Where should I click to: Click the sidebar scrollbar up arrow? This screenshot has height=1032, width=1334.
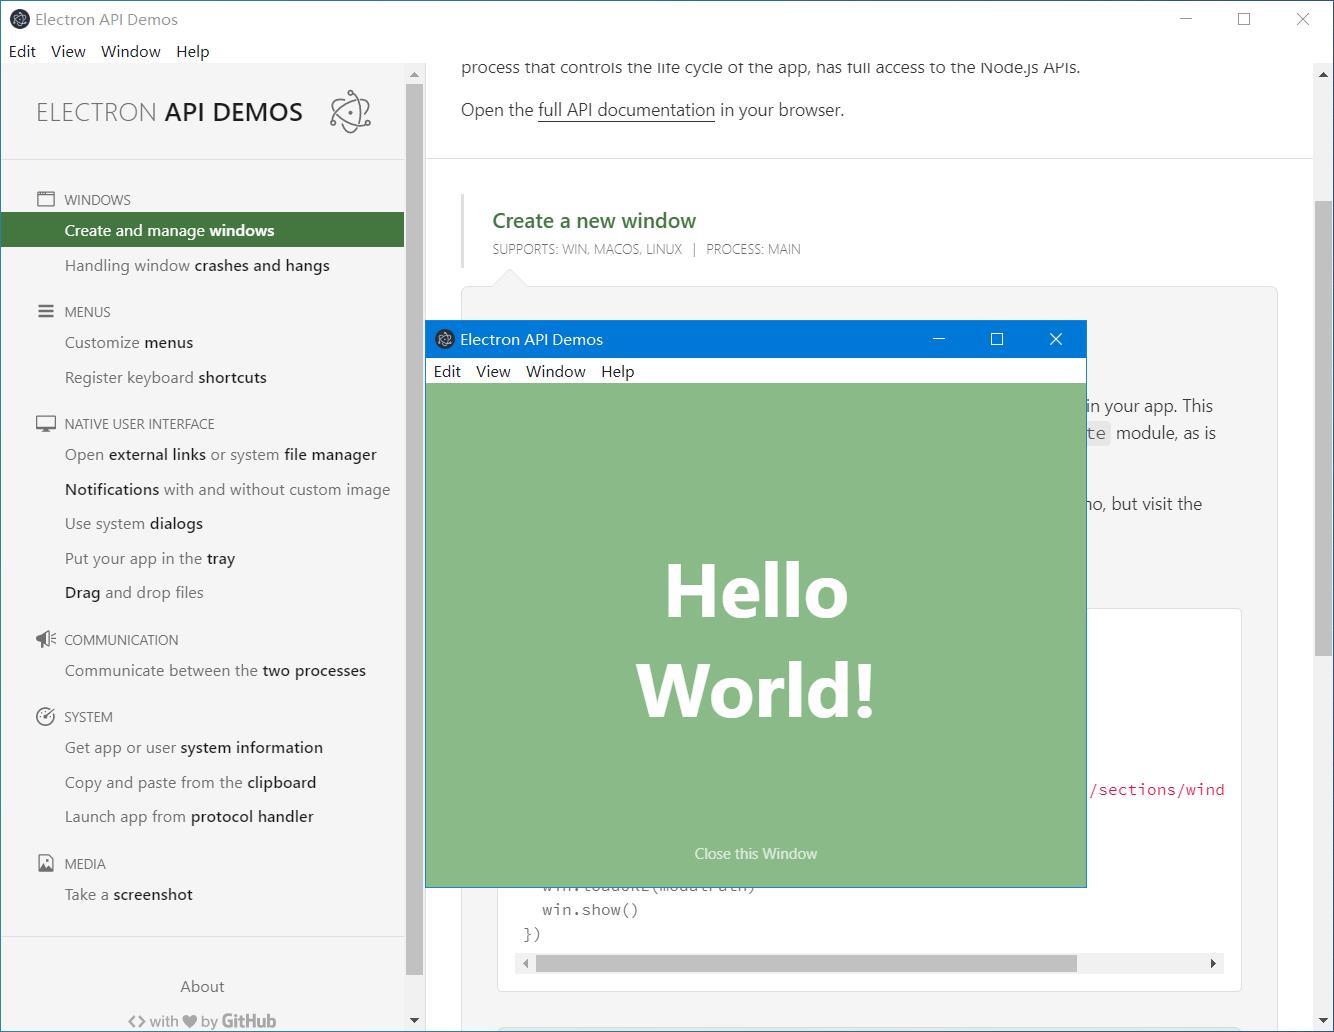(415, 75)
